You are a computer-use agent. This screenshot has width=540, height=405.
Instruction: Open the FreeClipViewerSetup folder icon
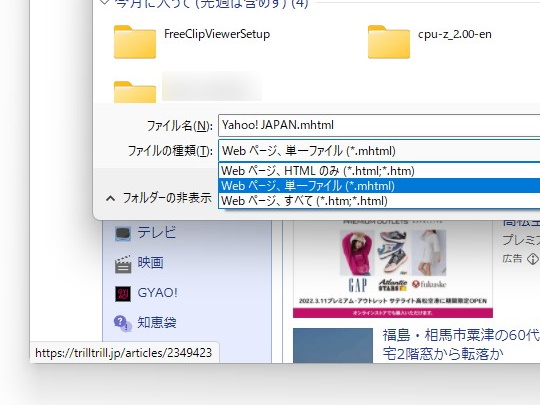click(x=135, y=42)
